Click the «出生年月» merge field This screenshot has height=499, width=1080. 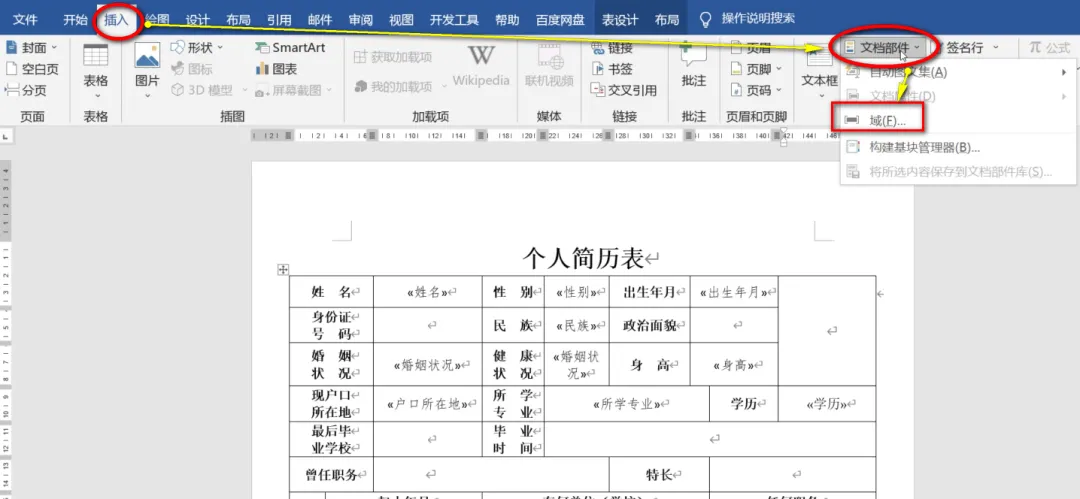coord(734,292)
